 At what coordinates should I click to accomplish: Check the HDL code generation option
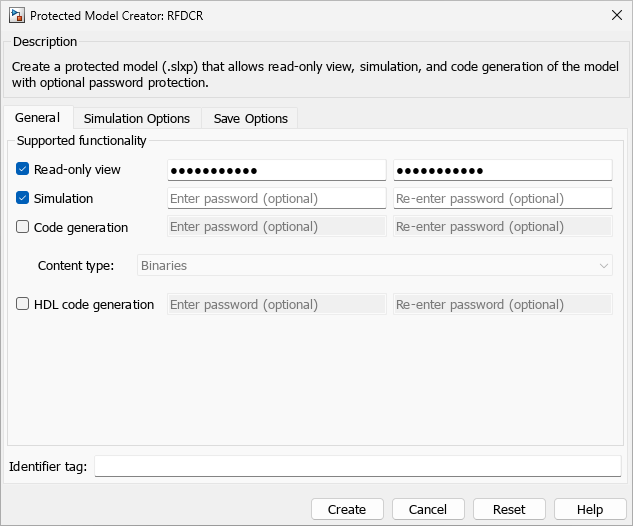[23, 304]
